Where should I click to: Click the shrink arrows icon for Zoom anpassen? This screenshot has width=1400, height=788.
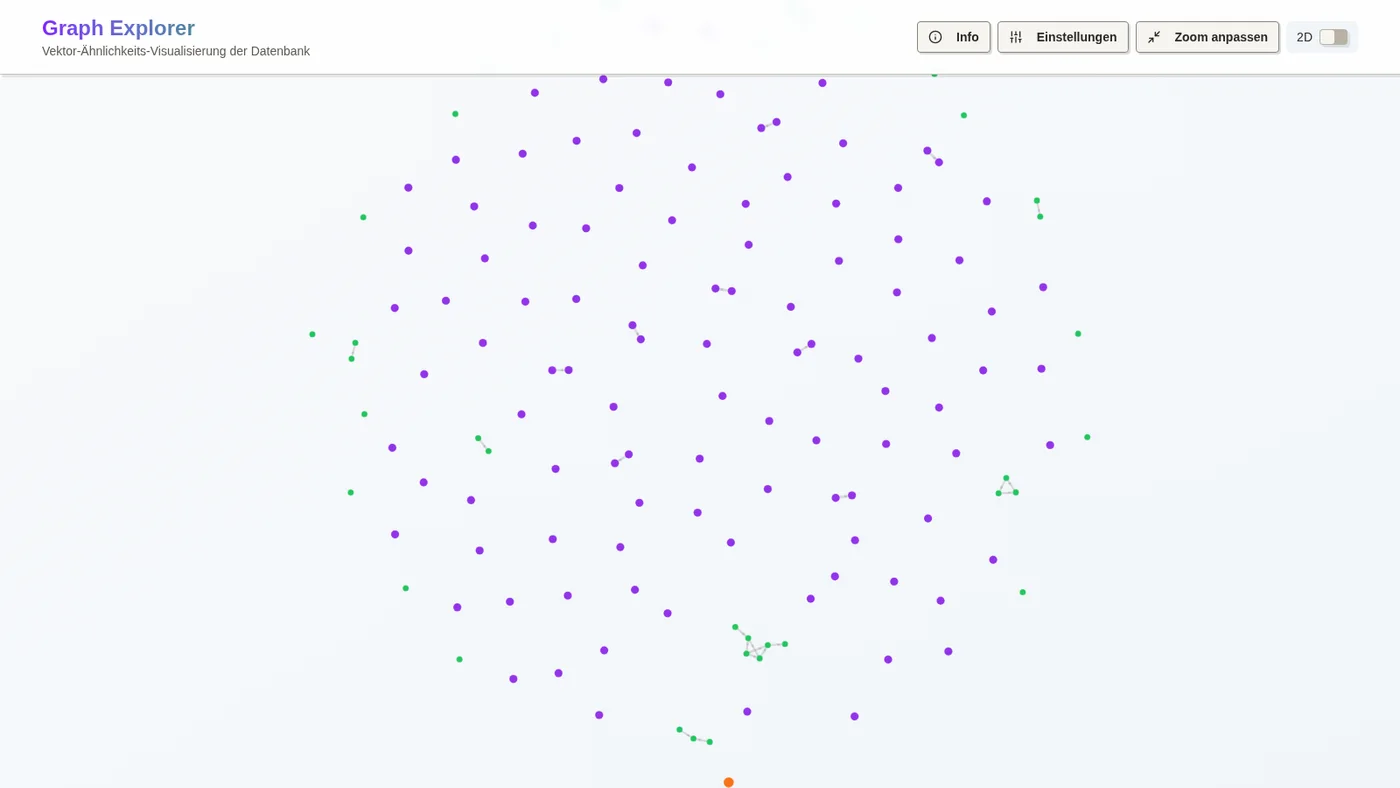[x=1154, y=37]
